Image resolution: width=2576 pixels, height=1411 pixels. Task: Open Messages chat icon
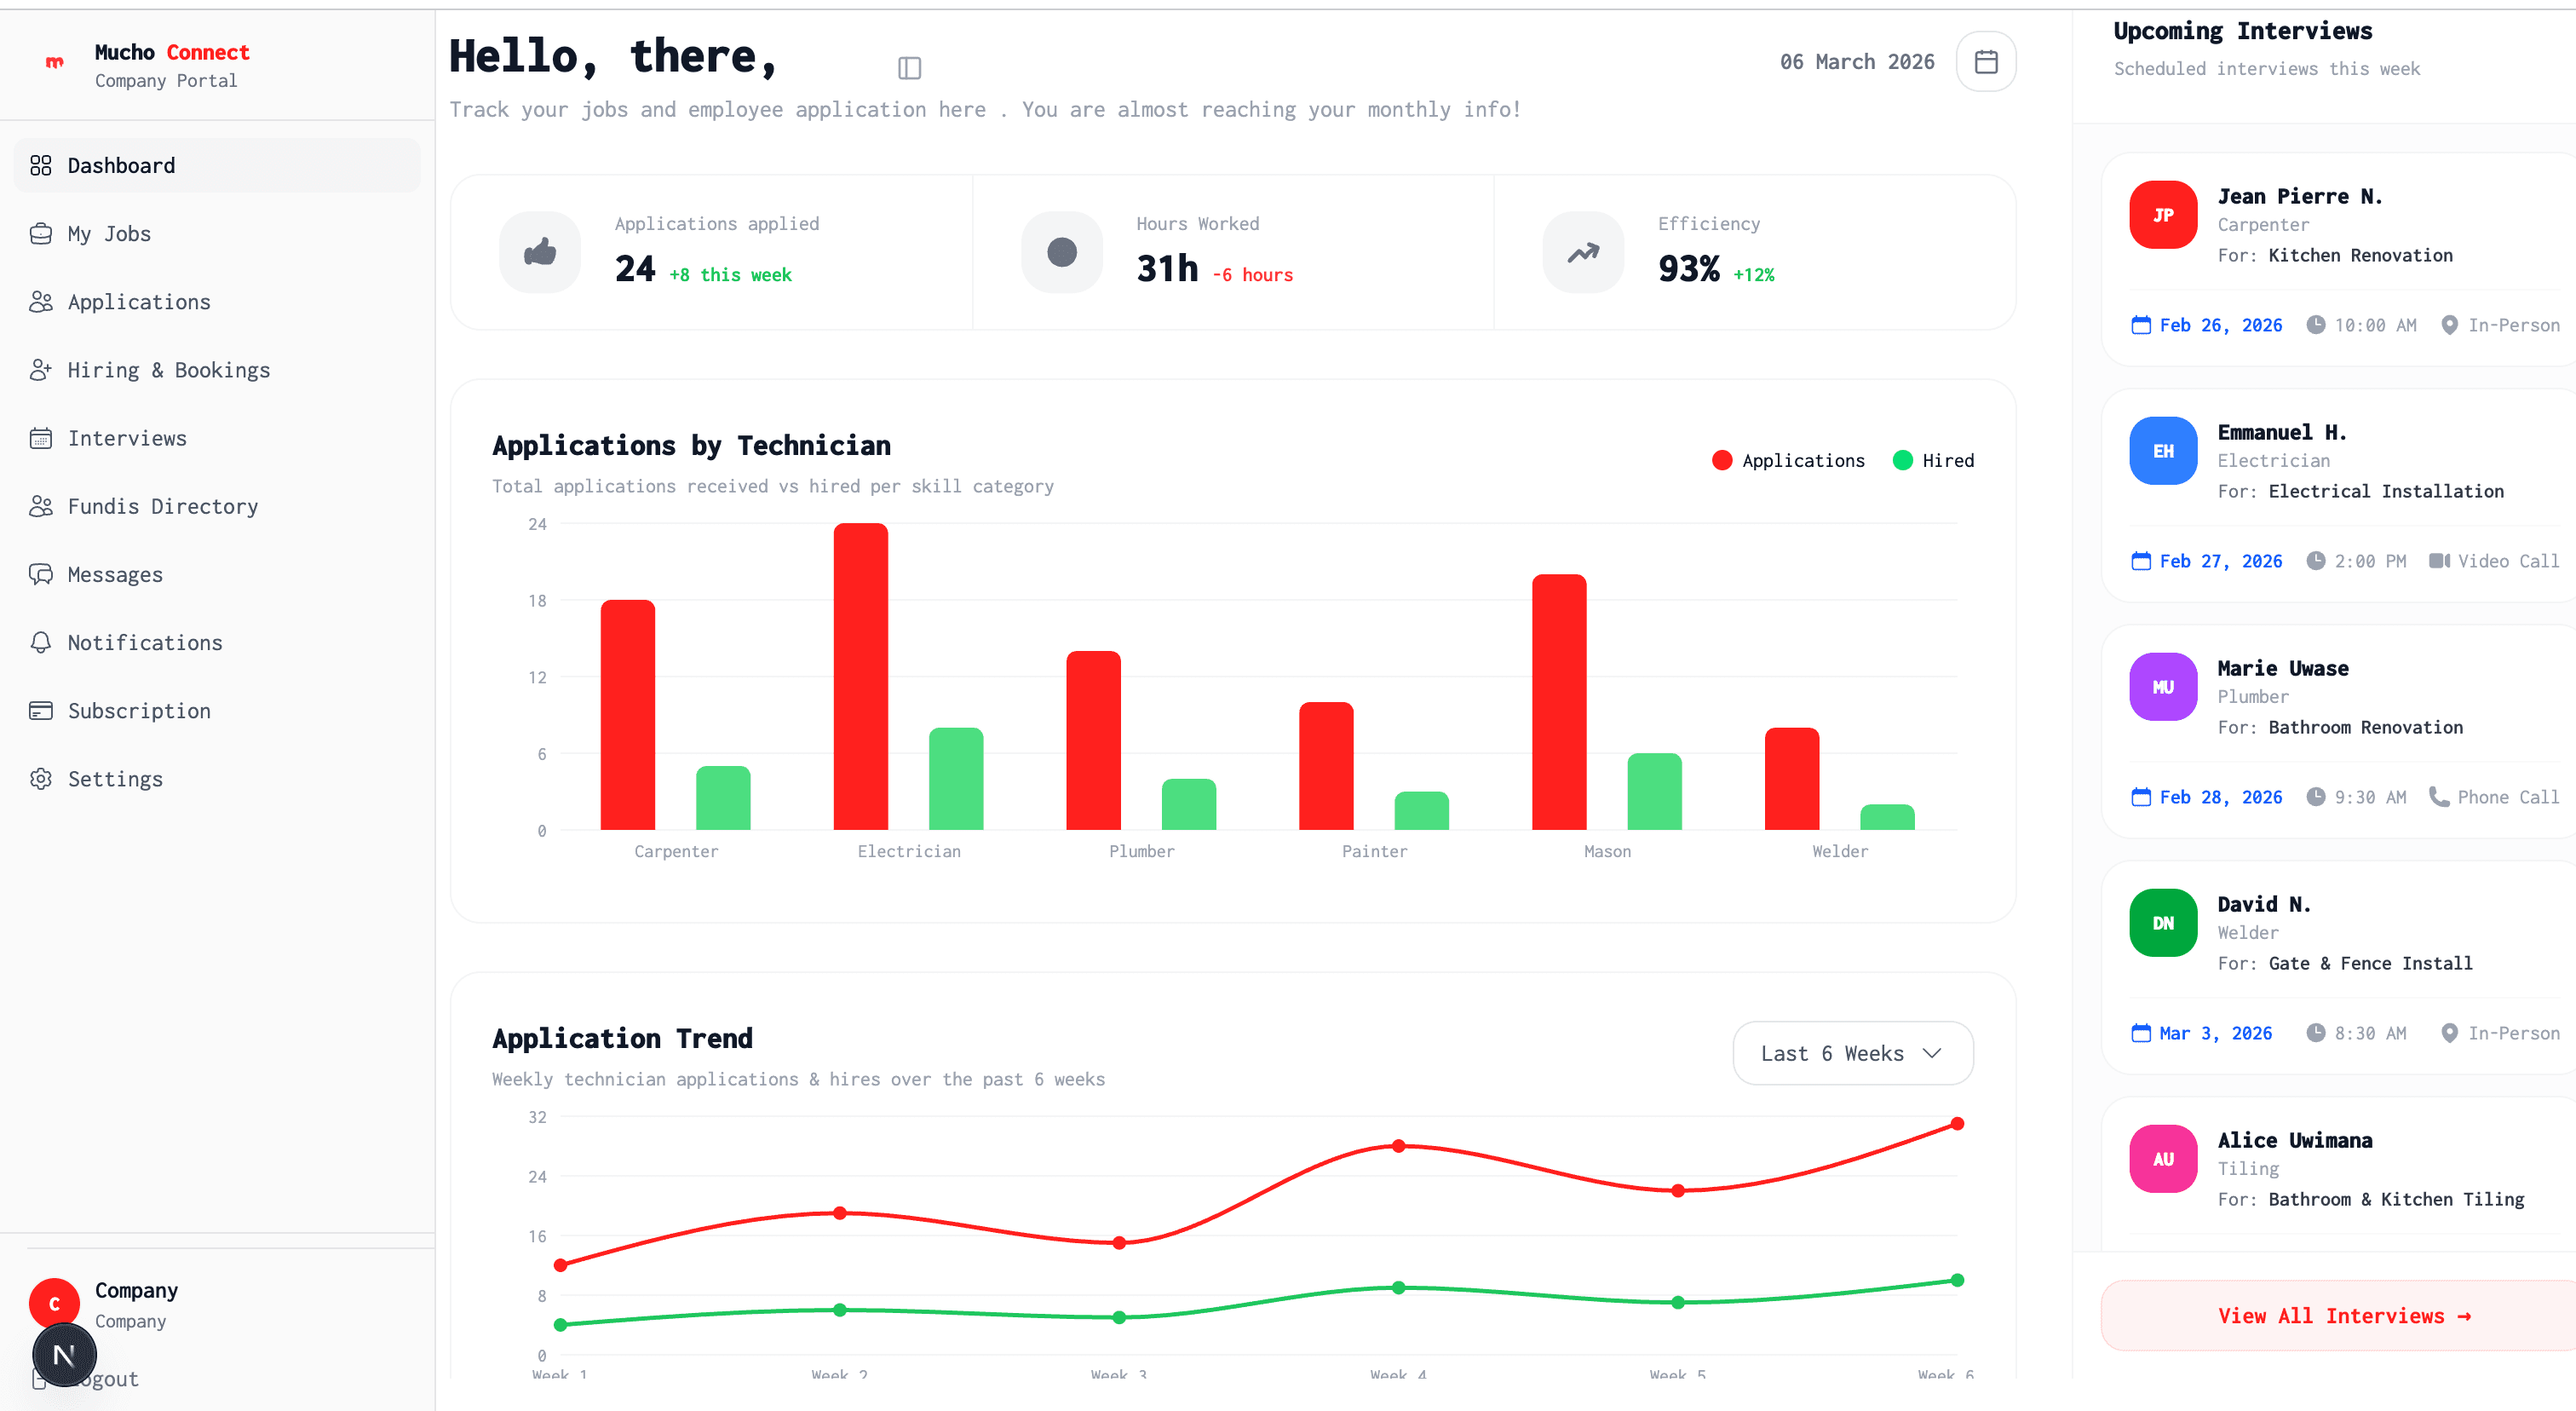point(41,574)
